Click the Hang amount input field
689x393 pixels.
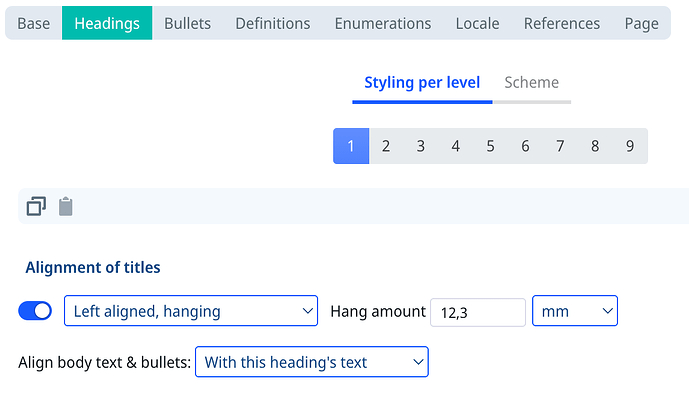478,312
